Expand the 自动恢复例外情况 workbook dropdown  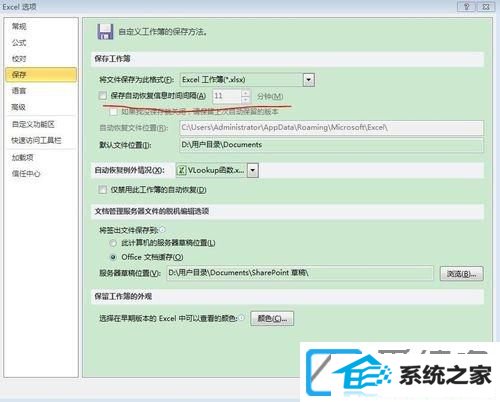point(253,170)
